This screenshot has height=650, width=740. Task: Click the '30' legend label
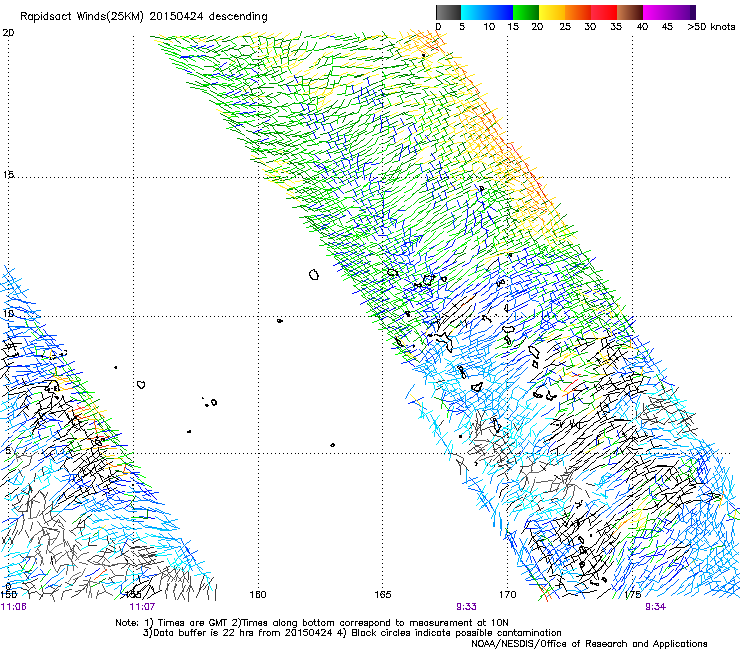[590, 27]
